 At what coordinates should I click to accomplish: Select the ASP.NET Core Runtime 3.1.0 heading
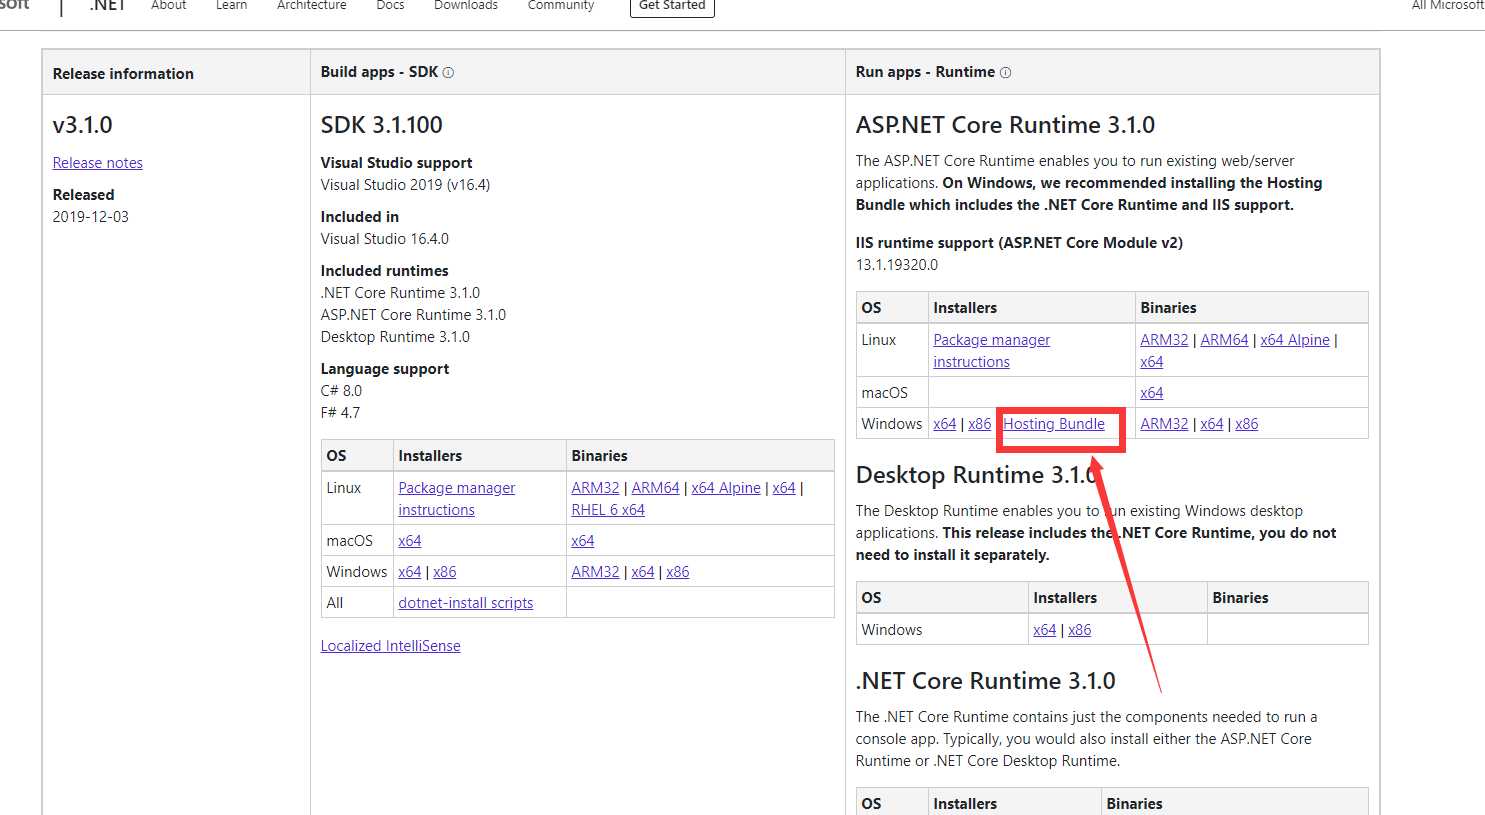pos(1005,125)
